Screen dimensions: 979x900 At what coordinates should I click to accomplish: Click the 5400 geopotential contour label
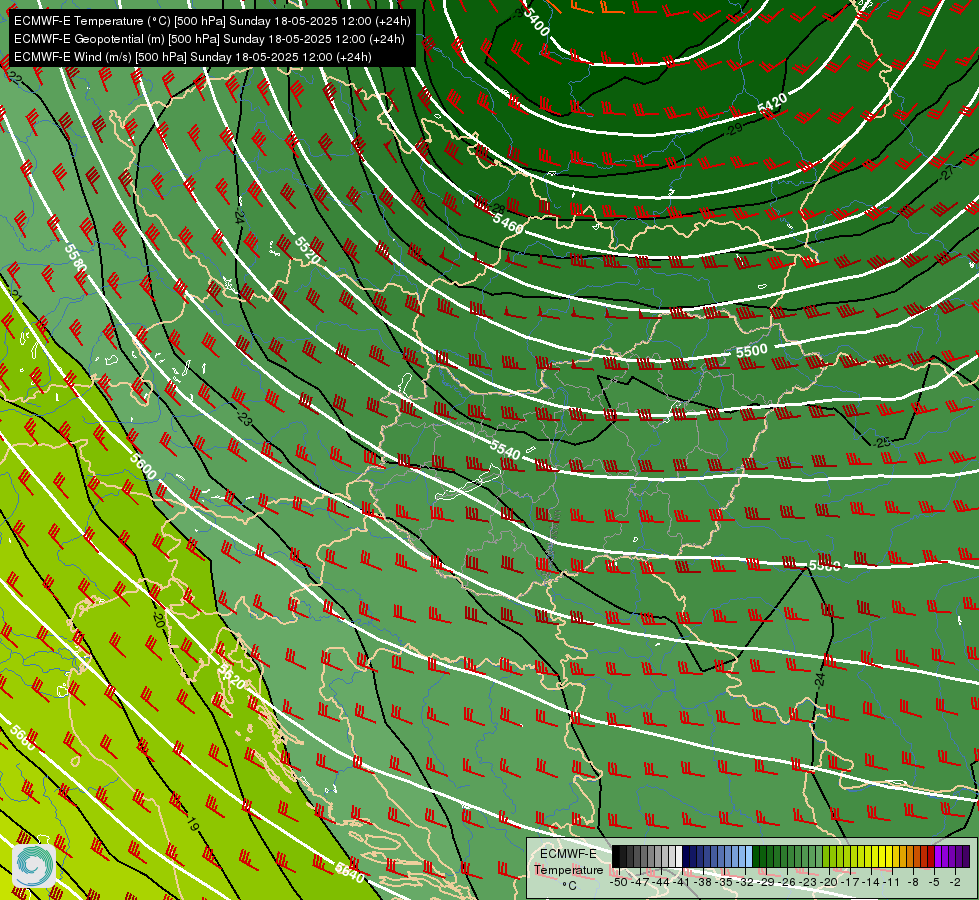pos(536,21)
